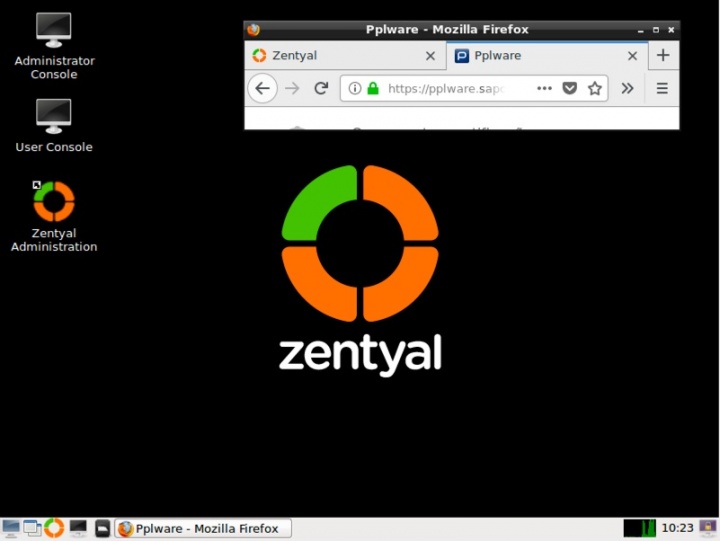Viewport: 720px width, 541px height.
Task: Click Firefox back navigation arrow
Action: pos(262,88)
